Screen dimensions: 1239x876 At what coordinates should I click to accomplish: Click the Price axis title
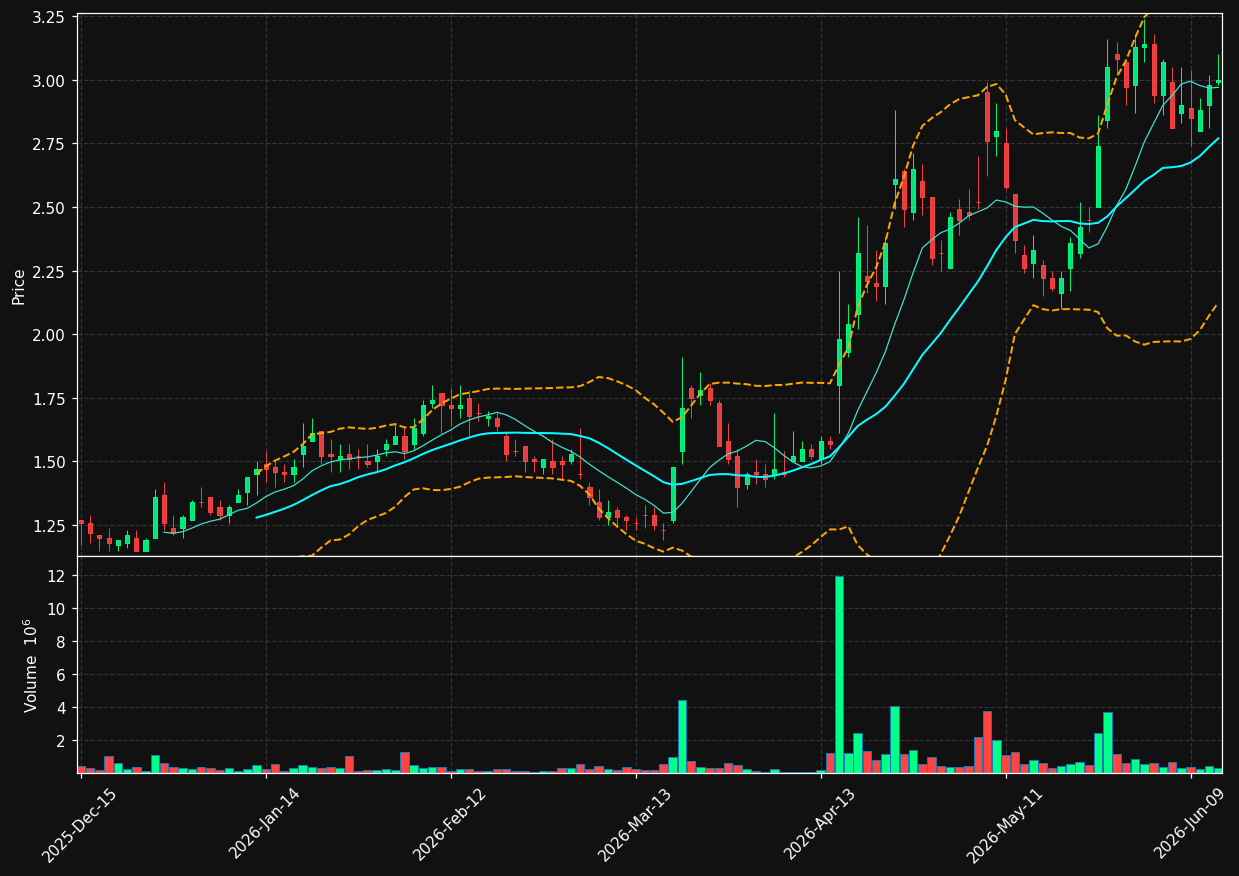coord(18,286)
